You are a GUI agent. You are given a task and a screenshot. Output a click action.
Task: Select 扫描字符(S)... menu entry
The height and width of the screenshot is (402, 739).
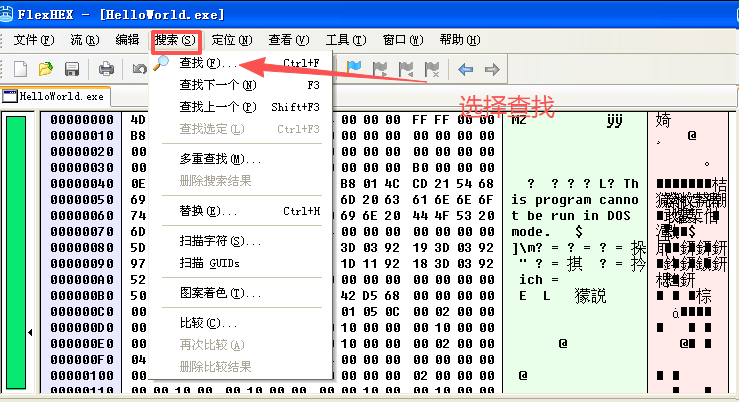[241, 241]
